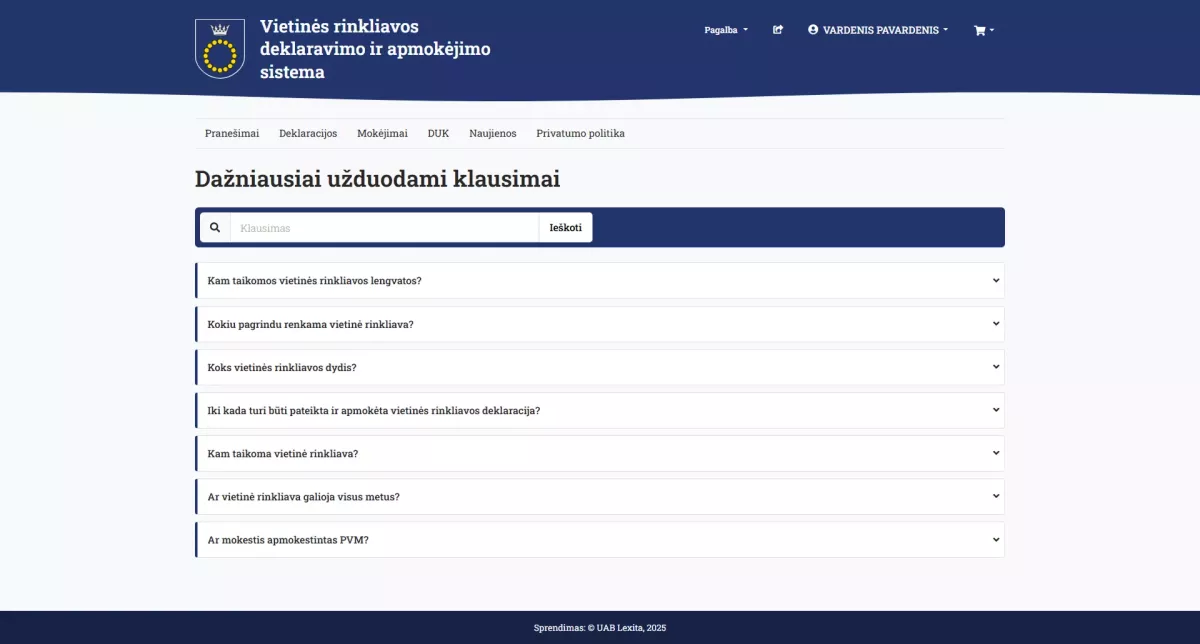Screen dimensions: 1200x644
Task: Open the Deklaracijos tab
Action: pyautogui.click(x=308, y=133)
